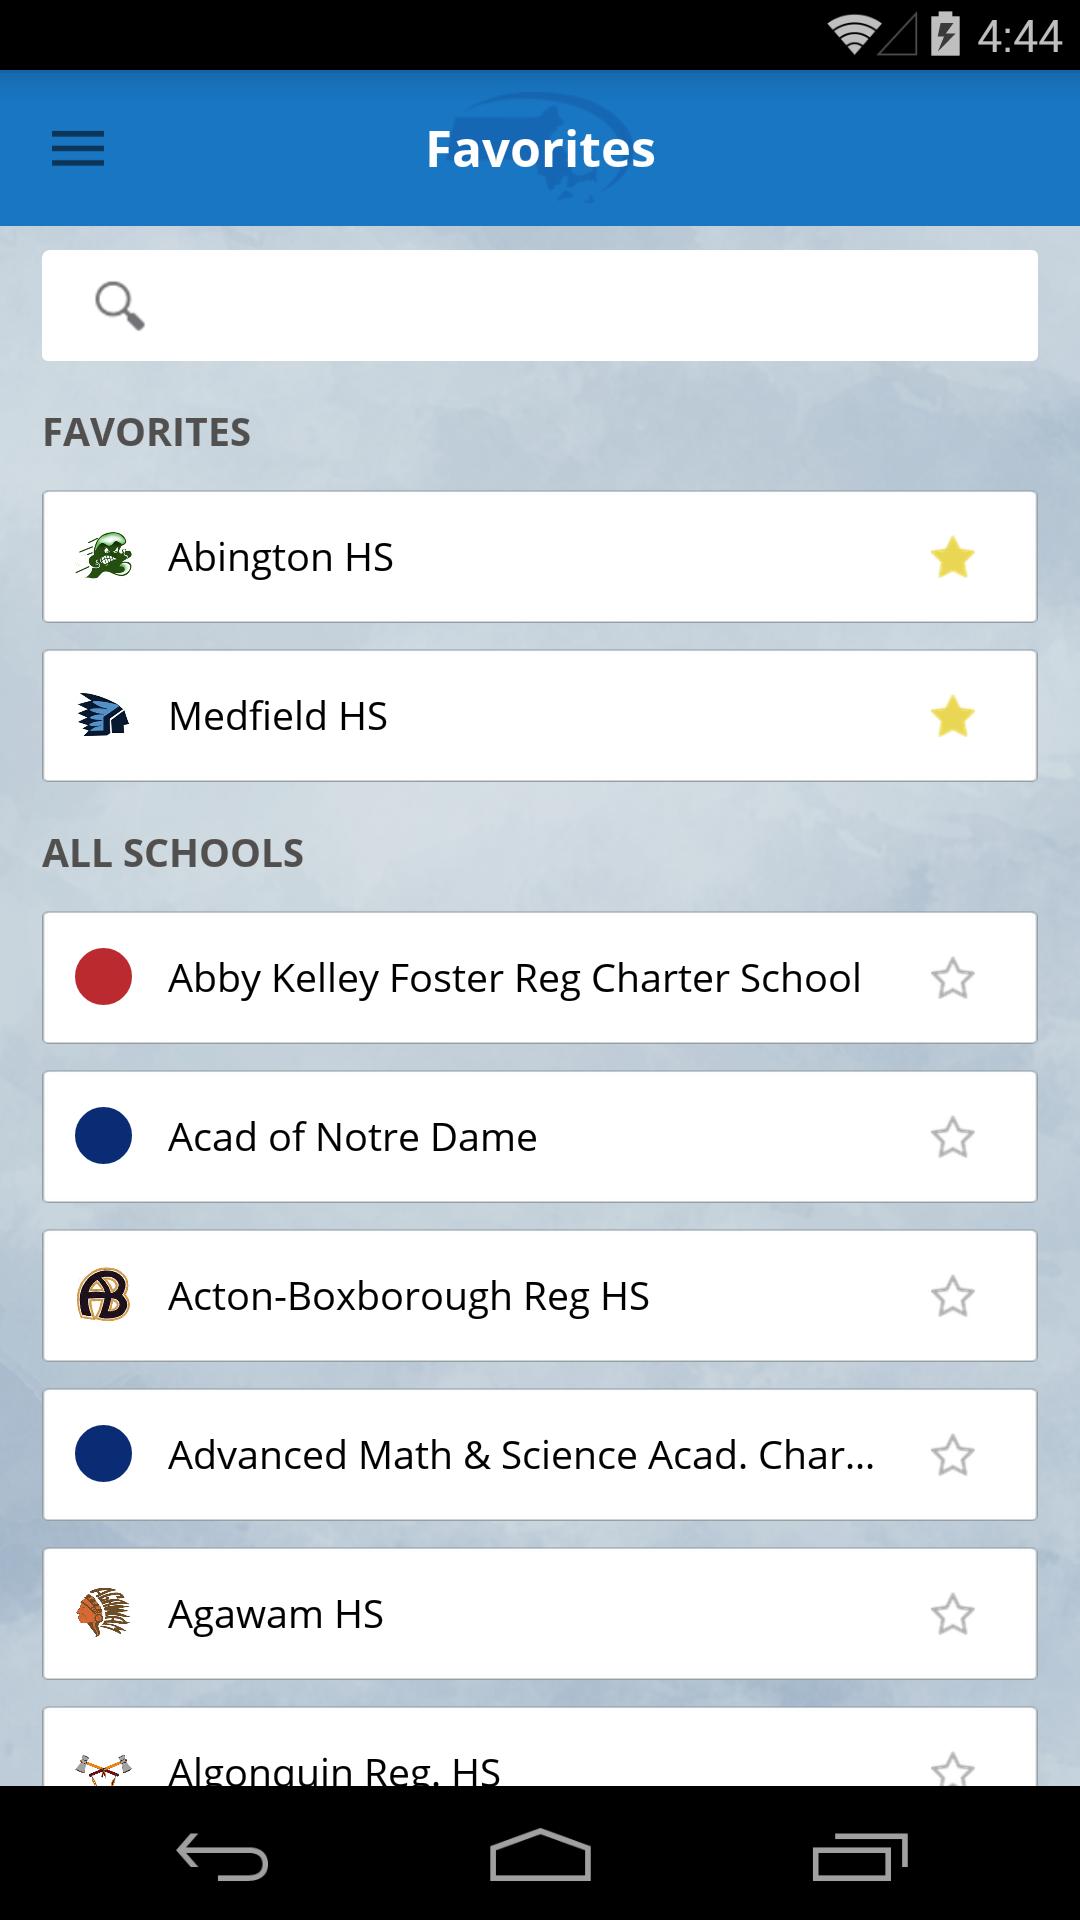
Task: Star the Agawam HS entry
Action: coord(952,1614)
